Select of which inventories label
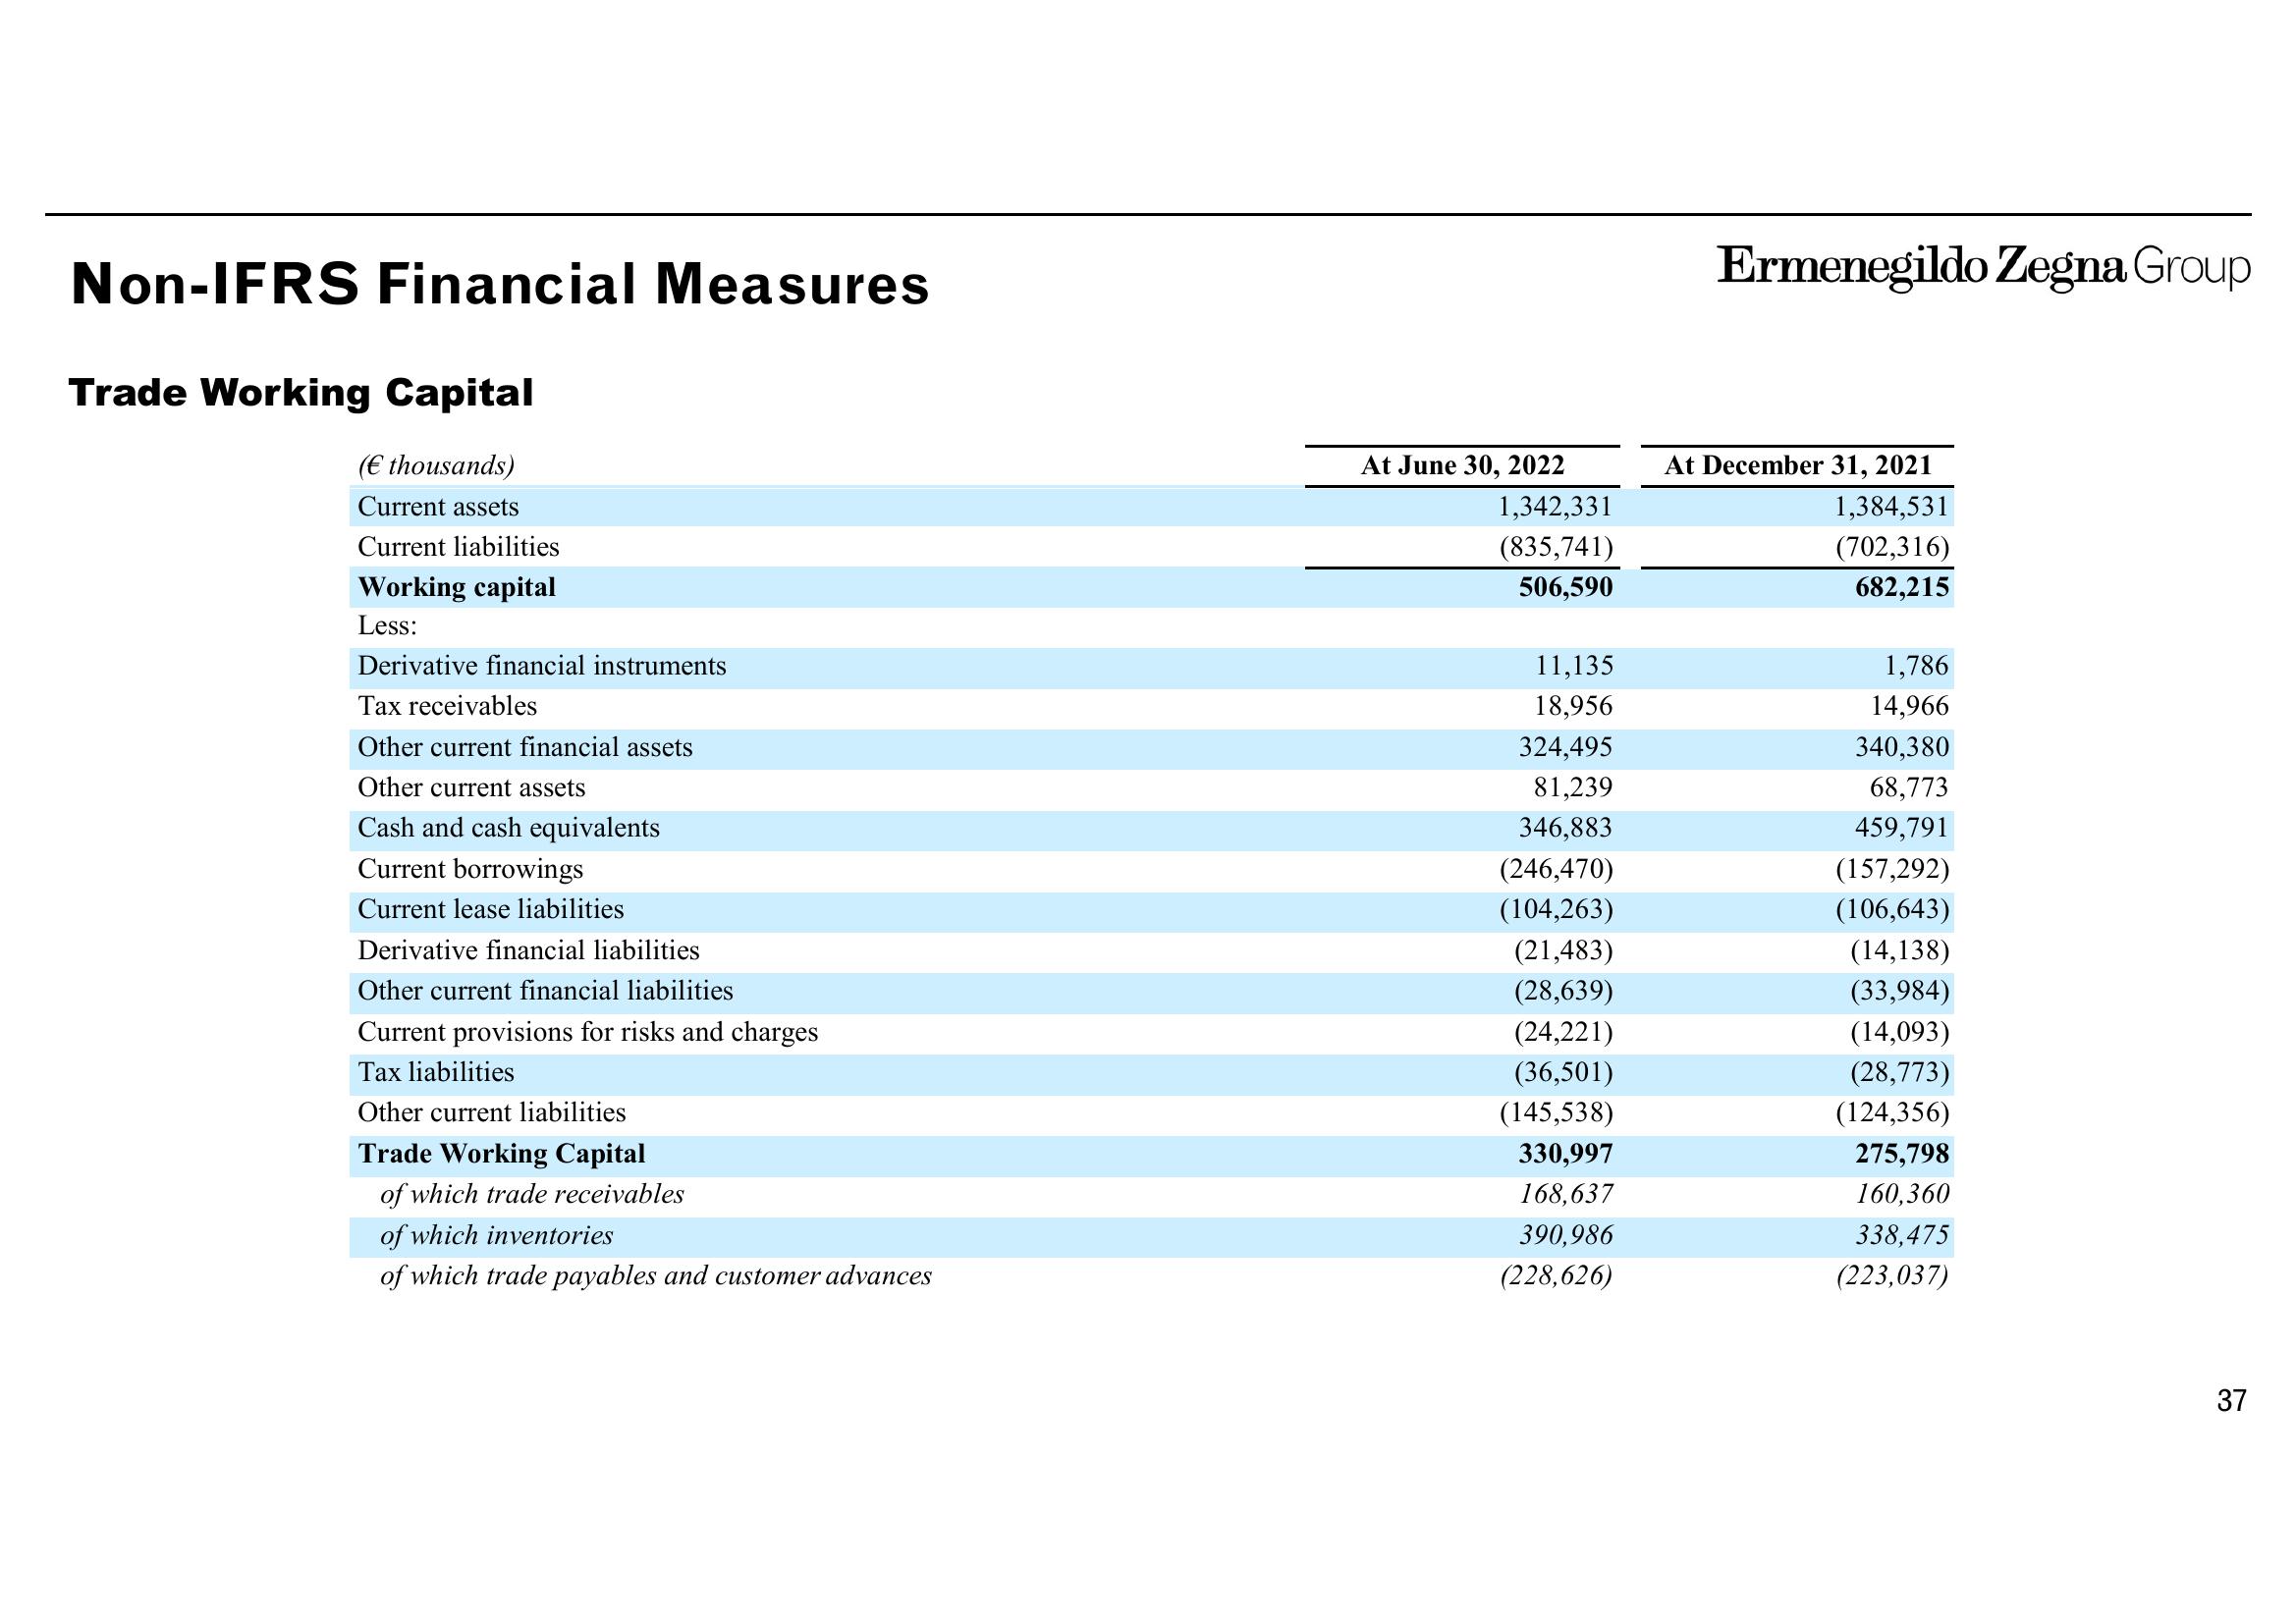 click(497, 1236)
